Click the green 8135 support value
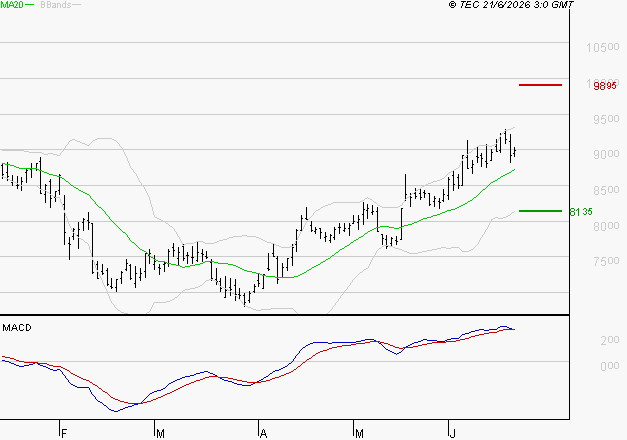This screenshot has height=440, width=627. pyautogui.click(x=581, y=212)
